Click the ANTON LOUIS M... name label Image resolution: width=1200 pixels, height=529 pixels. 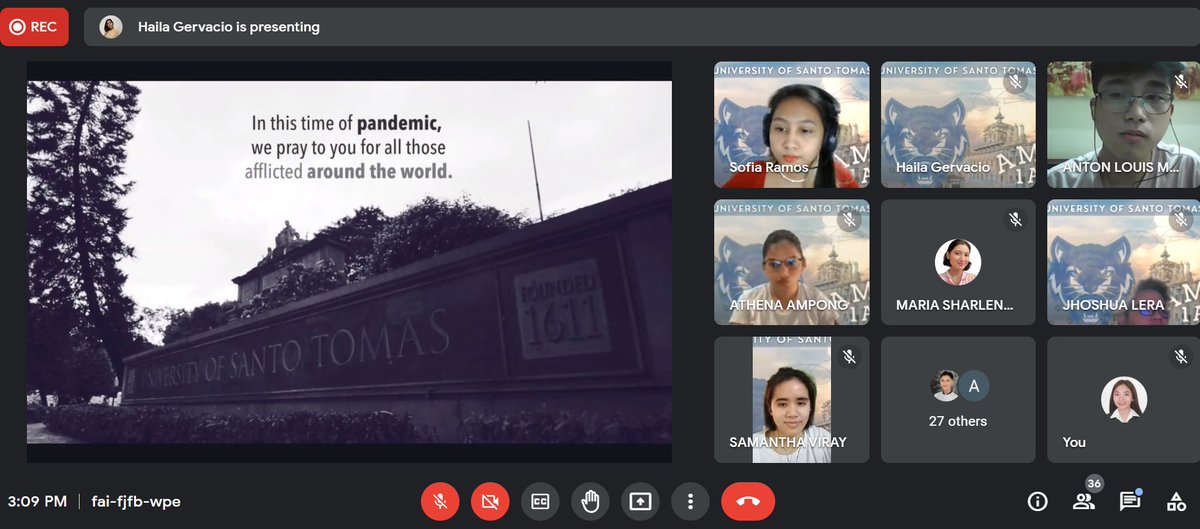click(x=1120, y=167)
